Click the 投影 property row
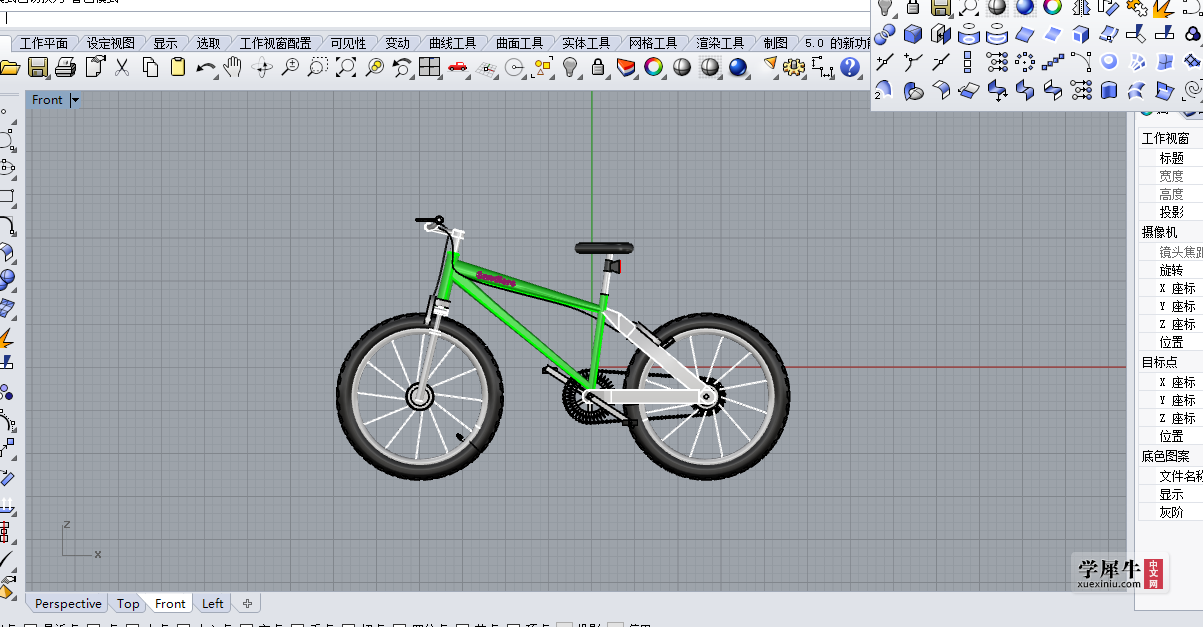 [1171, 212]
